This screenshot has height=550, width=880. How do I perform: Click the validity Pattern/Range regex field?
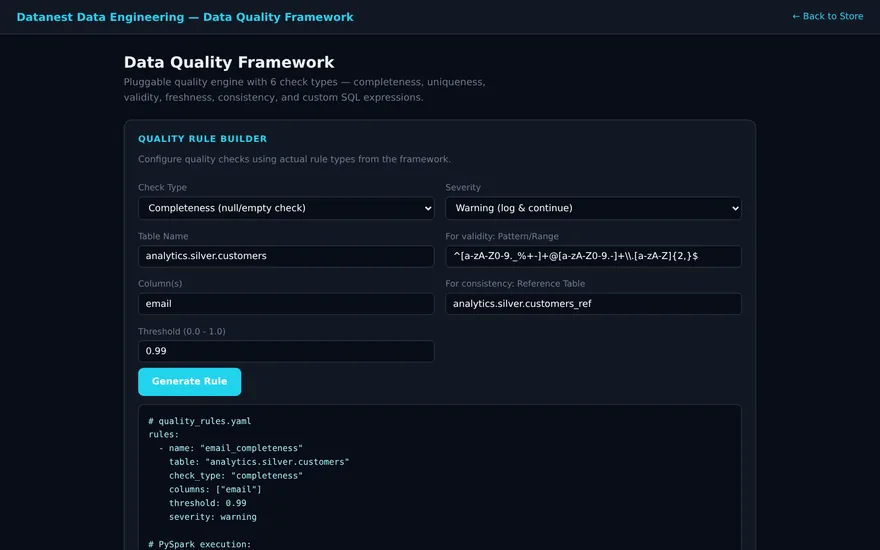click(593, 256)
